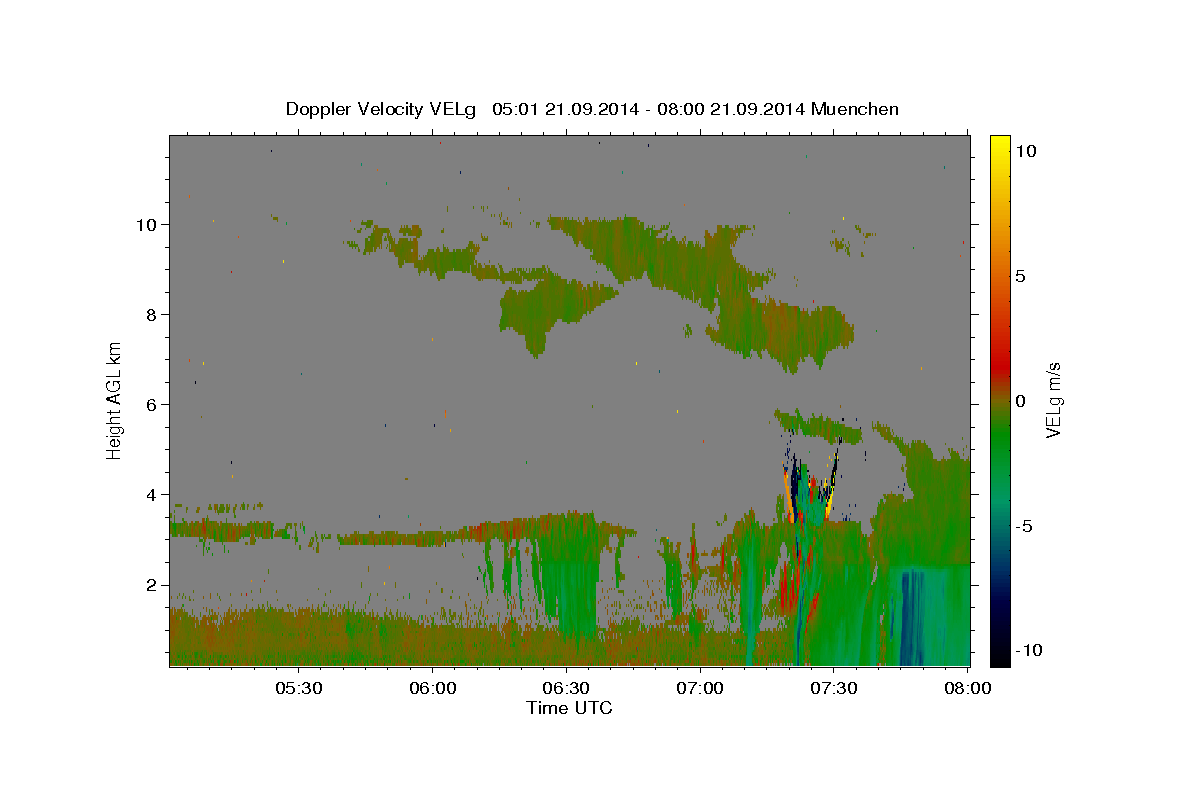This screenshot has width=1200, height=800.
Task: Click the 07:30 time tick label
Action: [835, 688]
